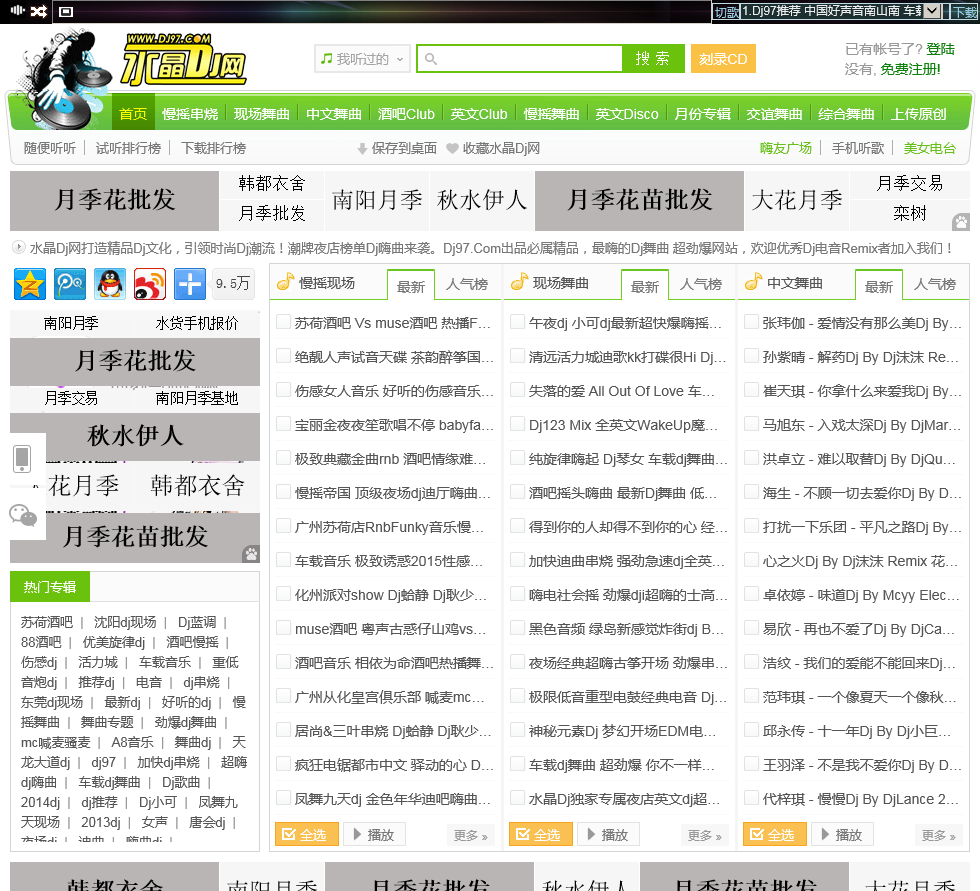Click 更多 link in 中文舞曲 panel

coord(939,835)
